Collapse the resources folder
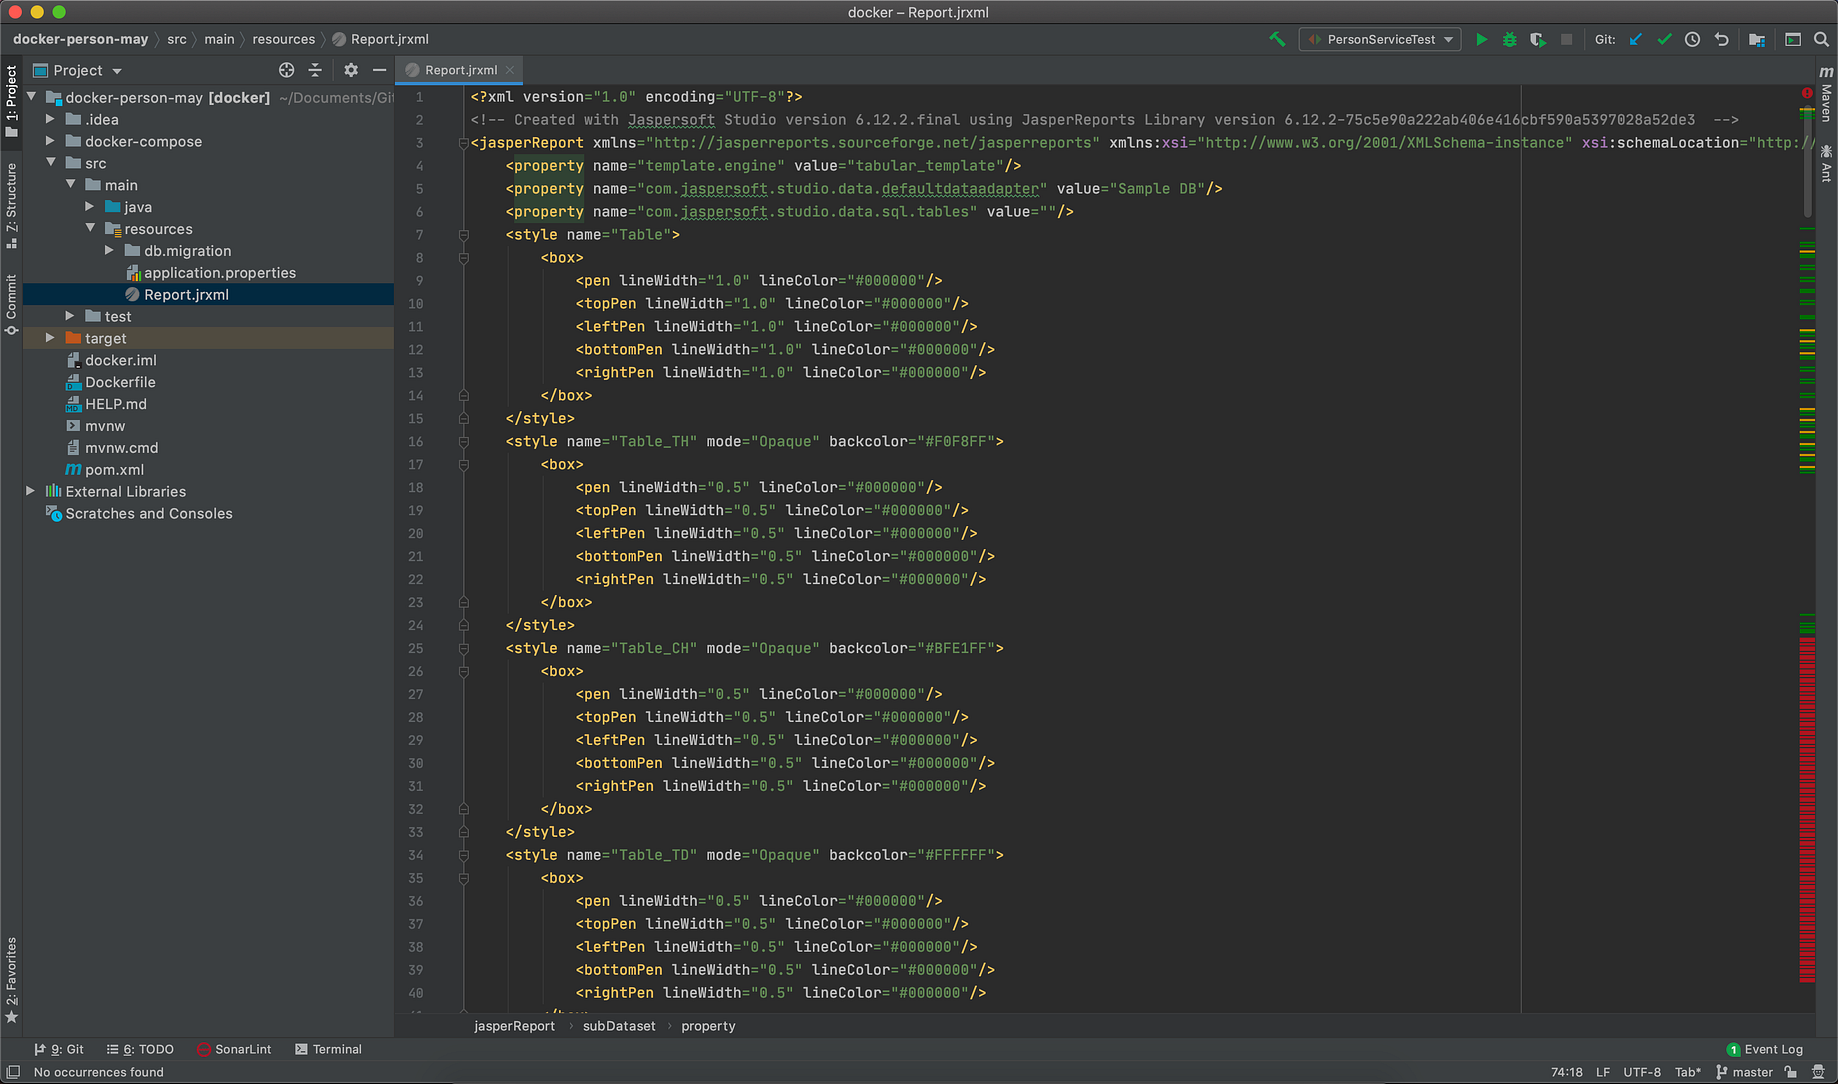Viewport: 1838px width, 1084px height. tap(90, 229)
